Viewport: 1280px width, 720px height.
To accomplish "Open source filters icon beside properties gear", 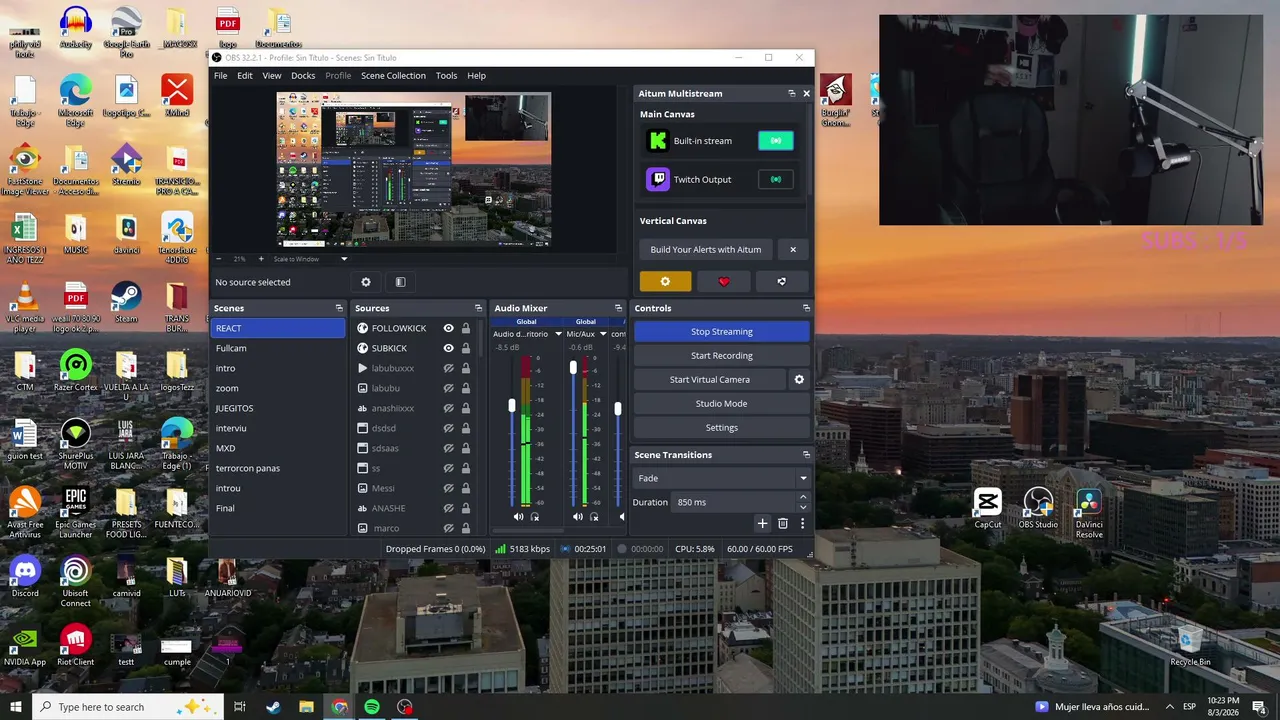I will pos(400,282).
